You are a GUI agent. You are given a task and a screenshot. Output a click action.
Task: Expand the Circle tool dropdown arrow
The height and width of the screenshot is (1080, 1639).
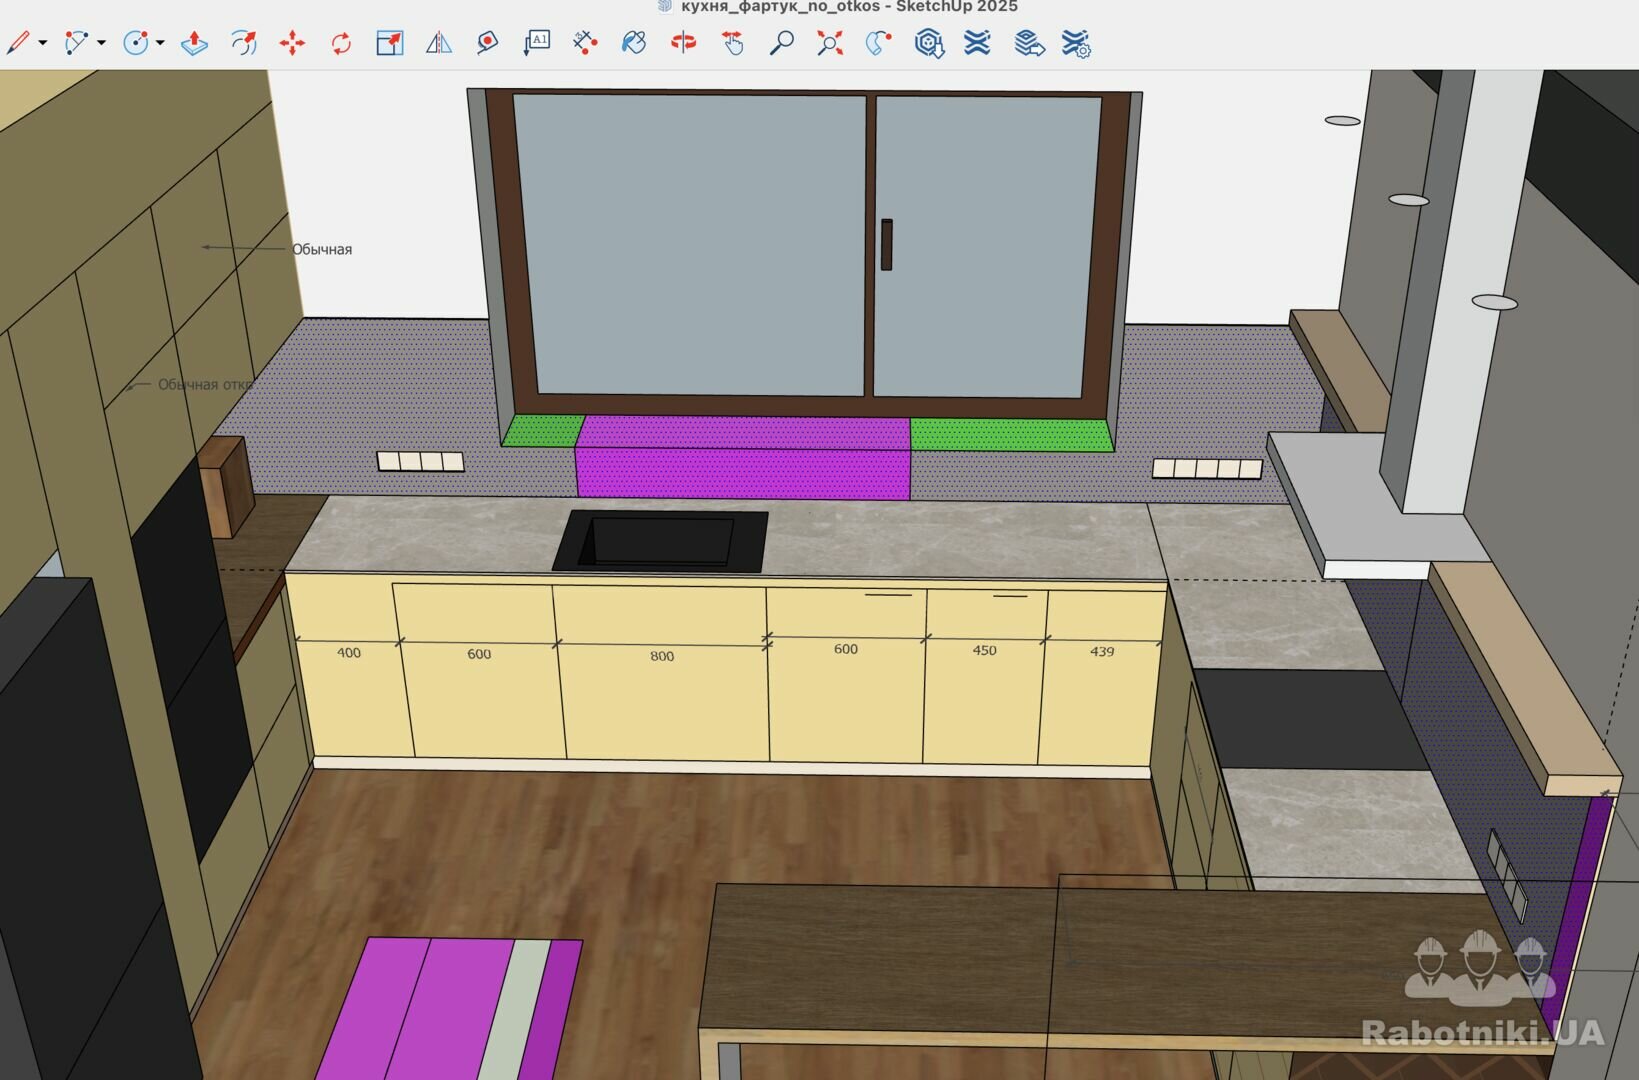(160, 43)
